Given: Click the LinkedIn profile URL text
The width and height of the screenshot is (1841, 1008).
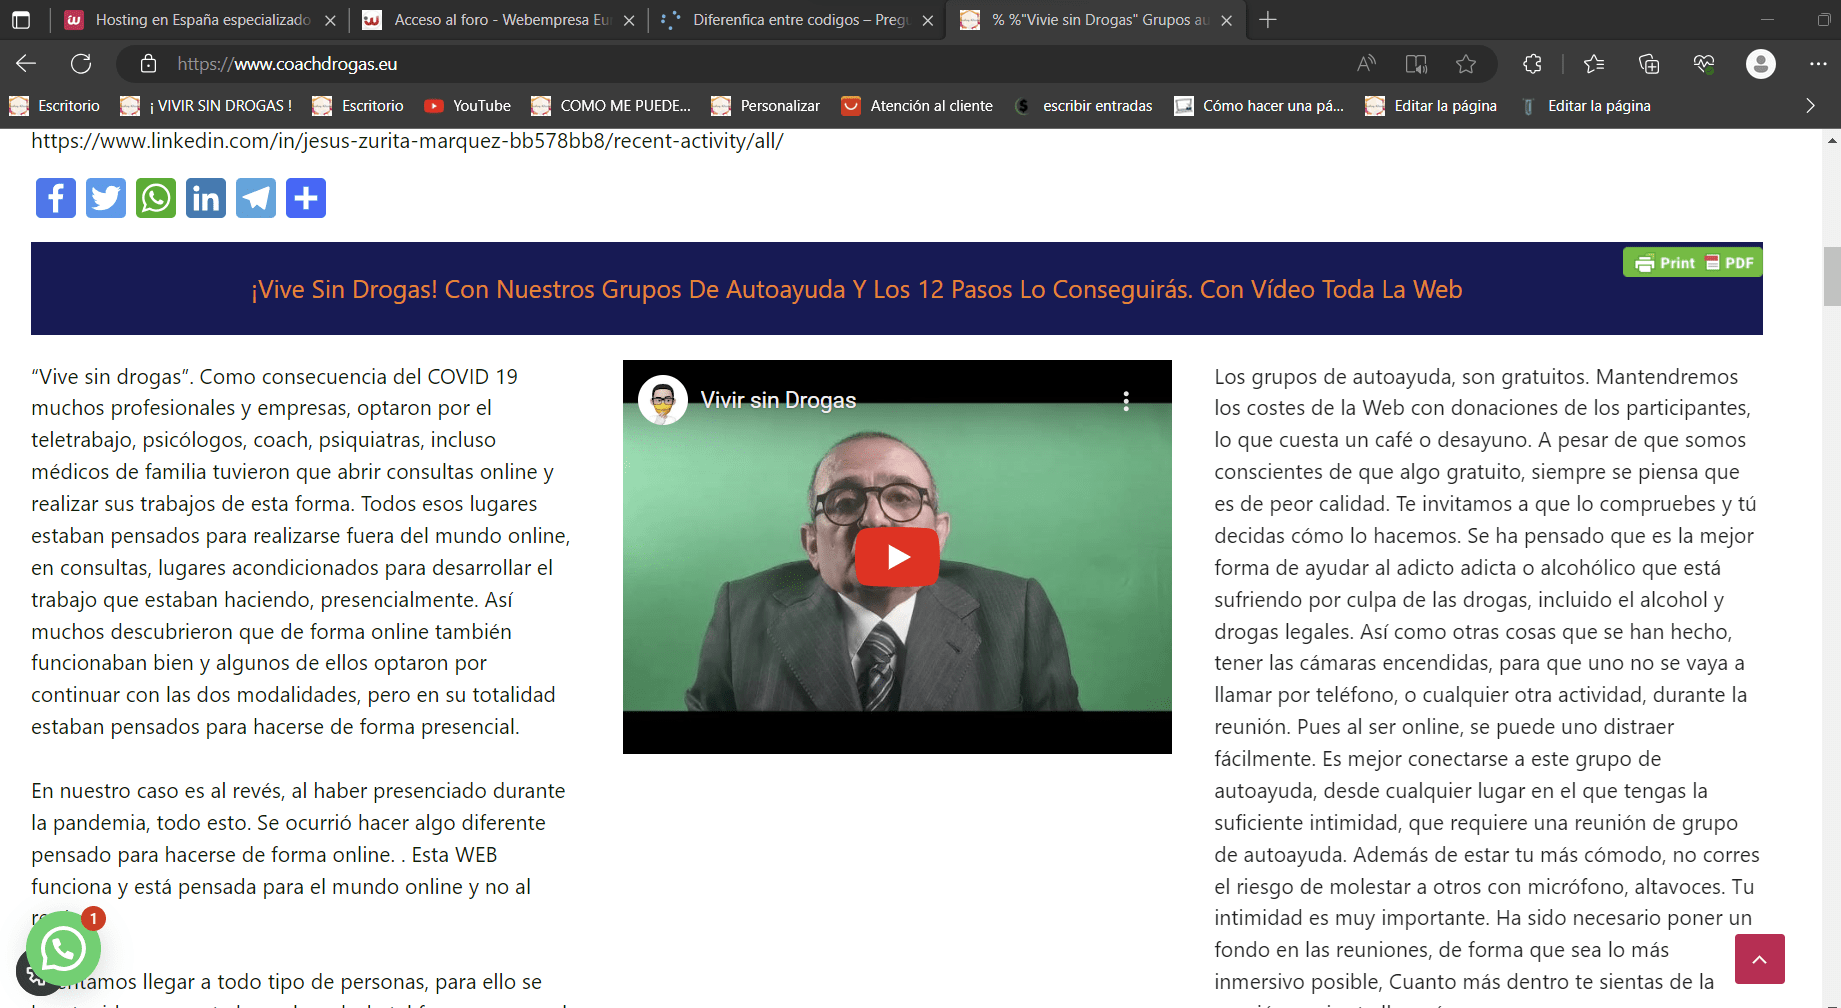Looking at the screenshot, I should [407, 141].
